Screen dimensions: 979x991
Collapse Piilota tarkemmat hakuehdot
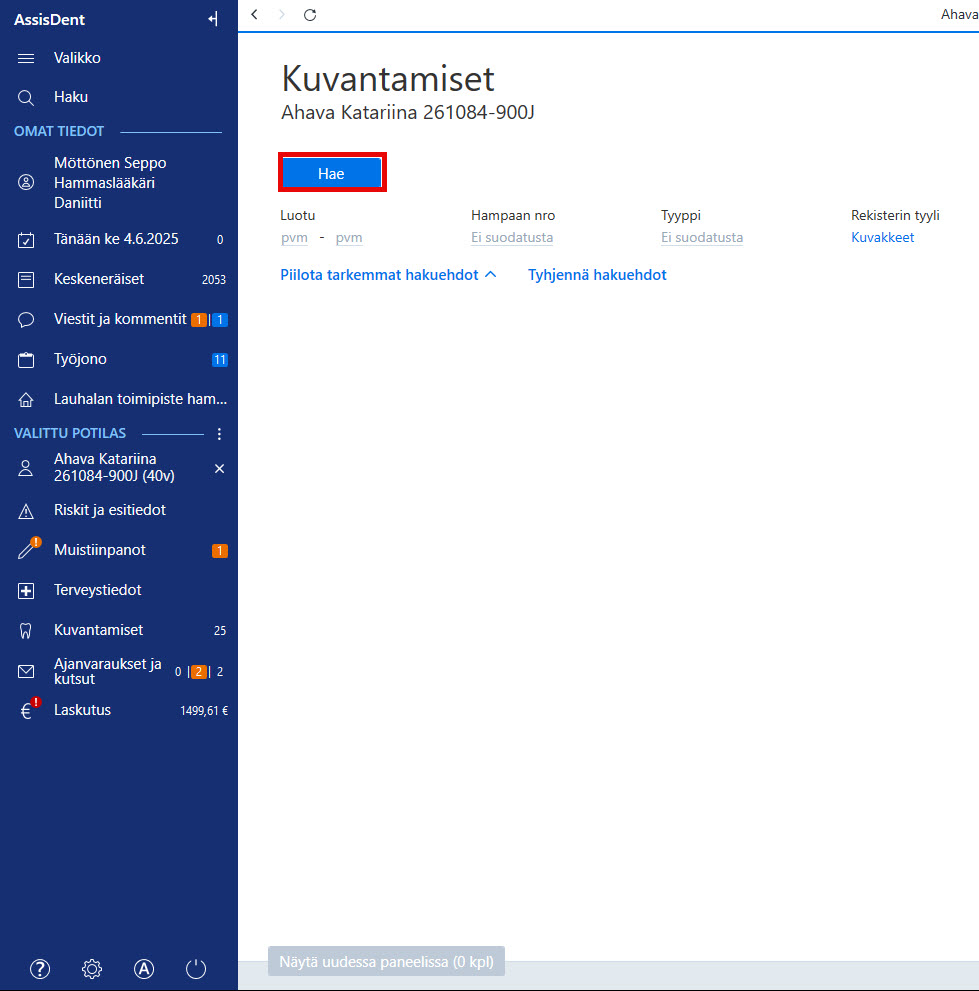tap(388, 276)
